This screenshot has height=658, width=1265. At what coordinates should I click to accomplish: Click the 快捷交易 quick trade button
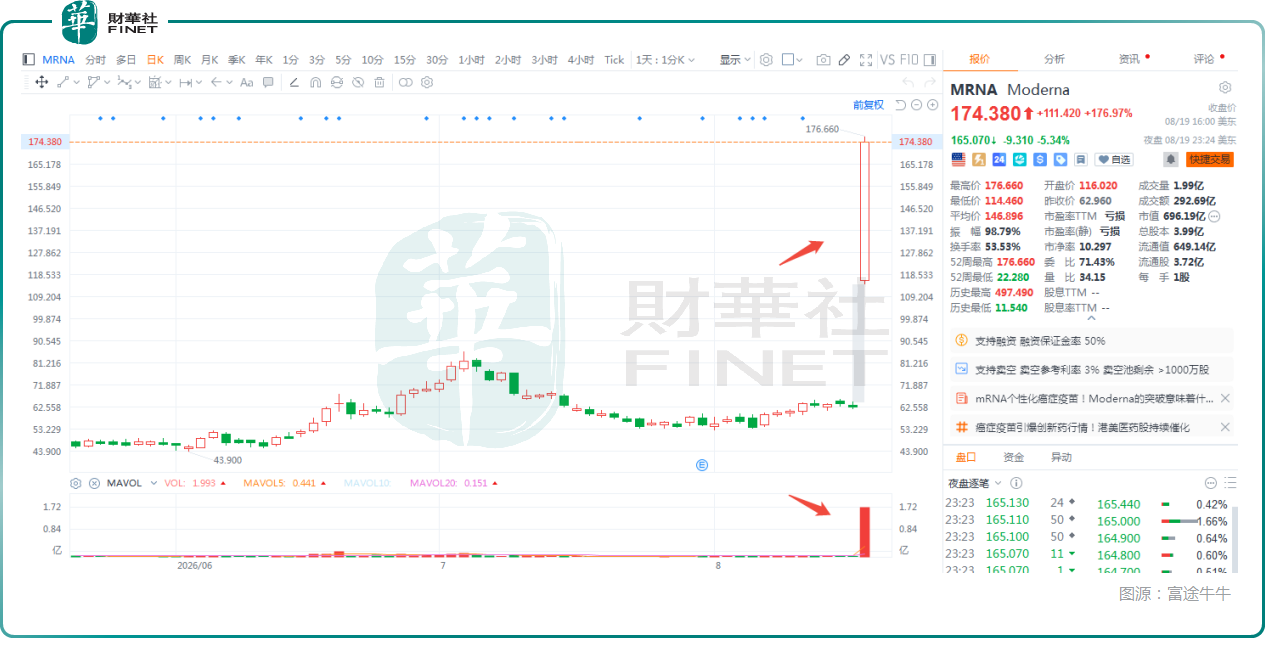(x=1209, y=159)
